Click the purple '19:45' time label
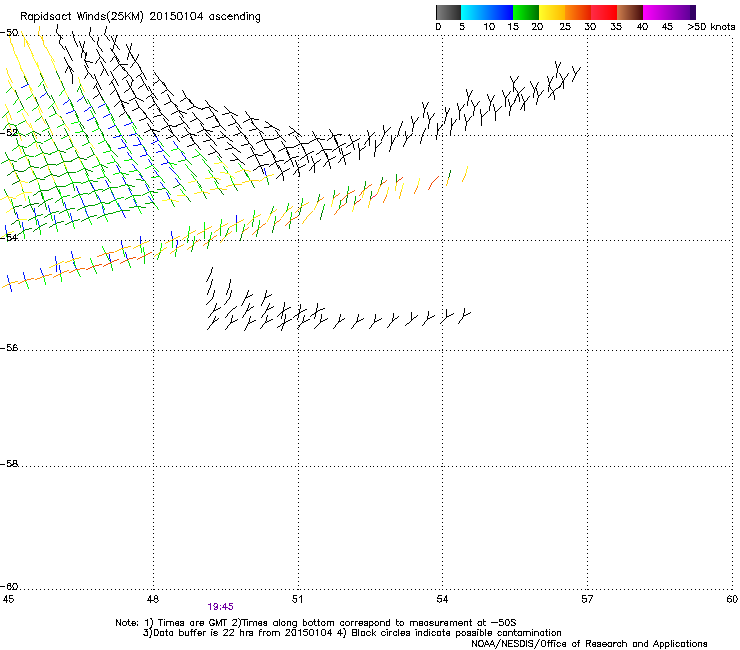The image size is (740, 650). 220,607
